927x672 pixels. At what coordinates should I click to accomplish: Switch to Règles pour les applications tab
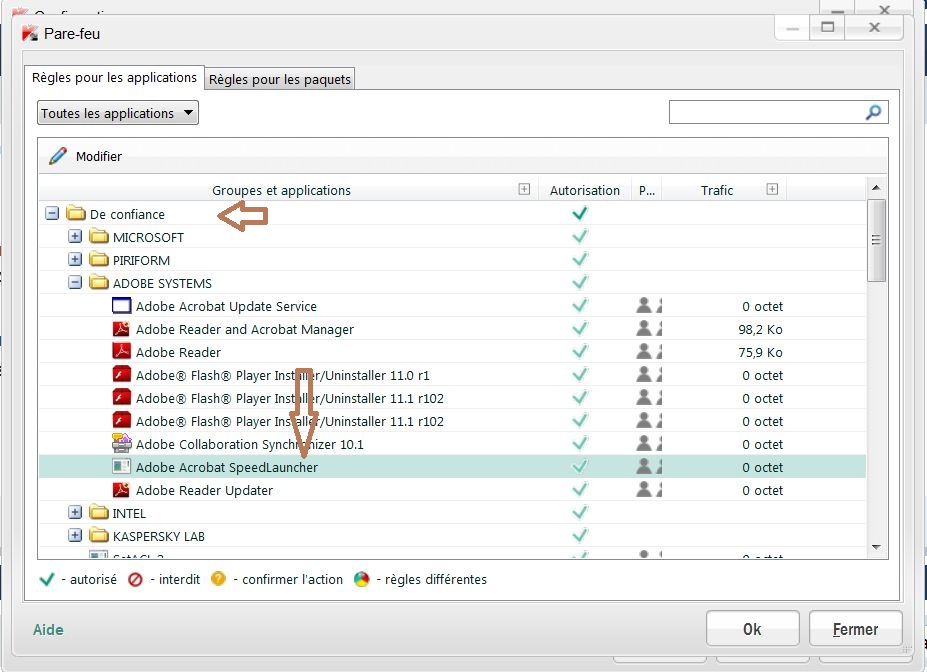click(x=114, y=77)
